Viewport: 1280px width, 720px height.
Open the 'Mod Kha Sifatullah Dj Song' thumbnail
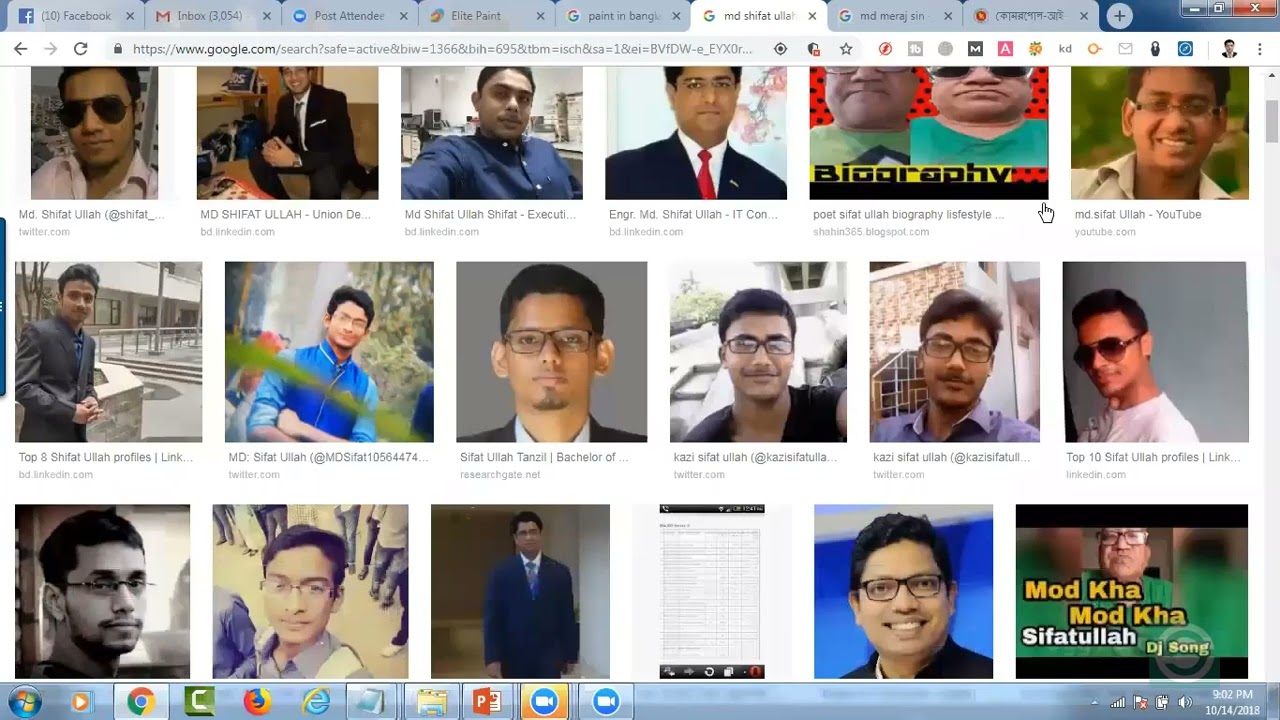(x=1131, y=592)
